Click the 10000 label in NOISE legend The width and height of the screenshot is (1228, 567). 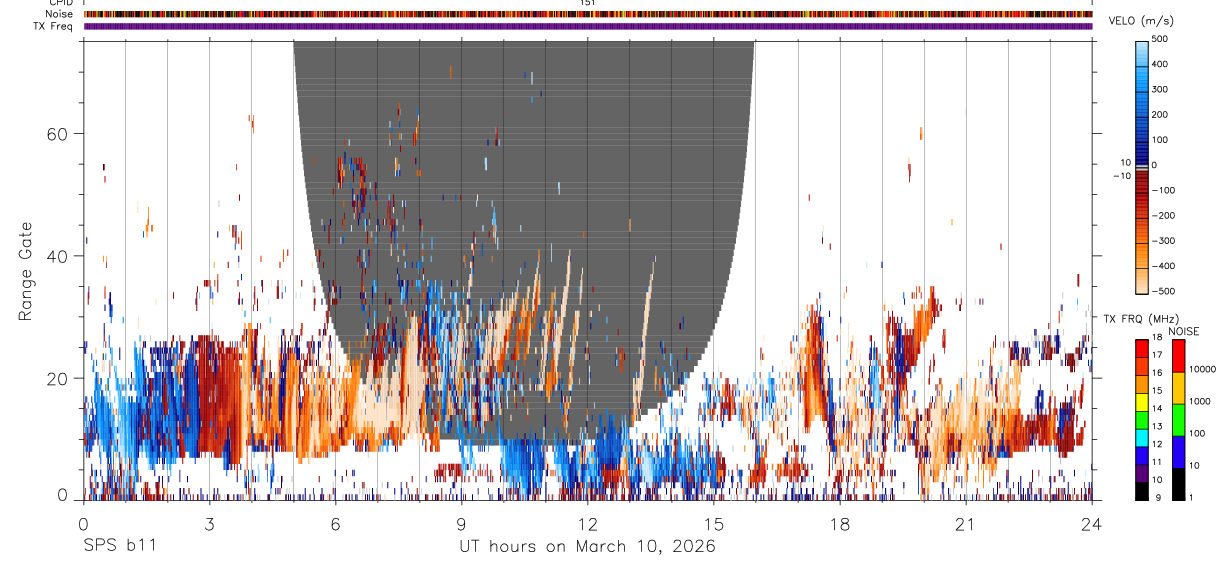tap(1201, 369)
